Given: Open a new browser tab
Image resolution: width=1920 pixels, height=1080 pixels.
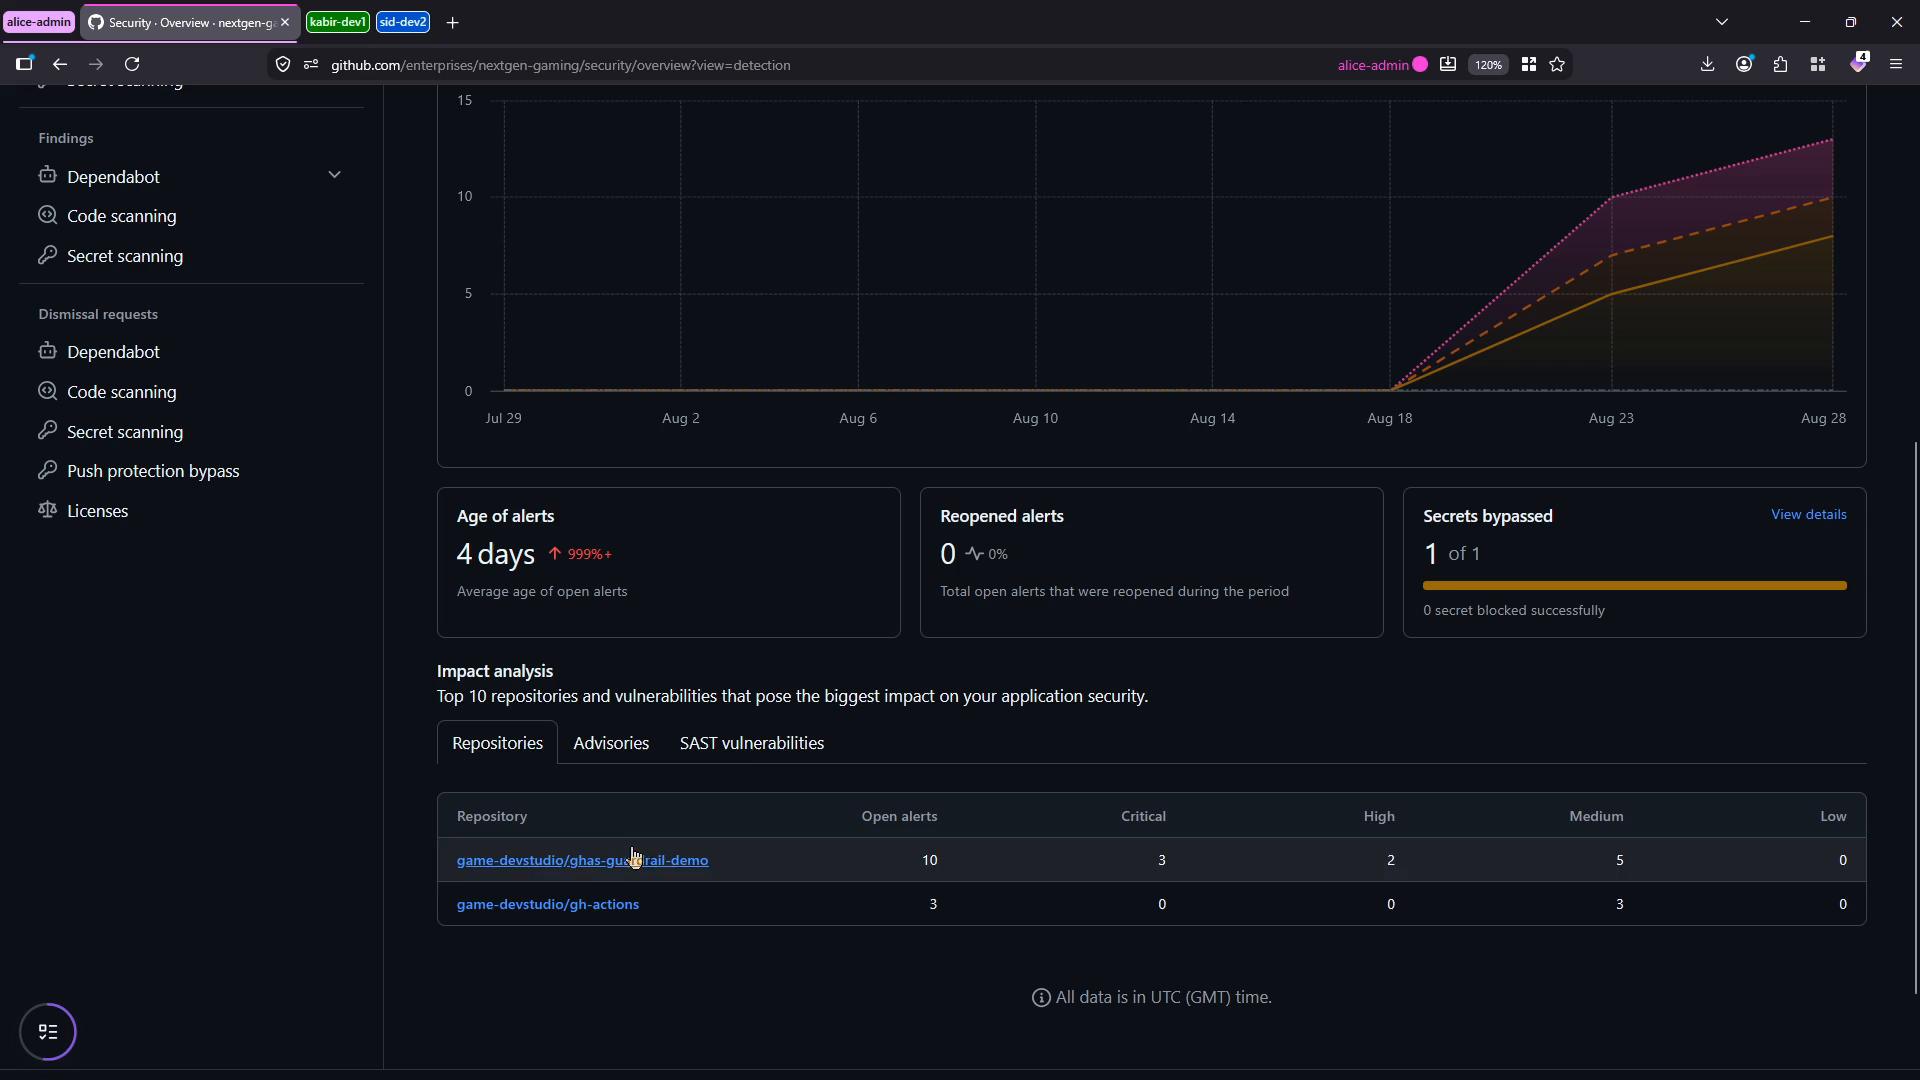Looking at the screenshot, I should coord(452,22).
